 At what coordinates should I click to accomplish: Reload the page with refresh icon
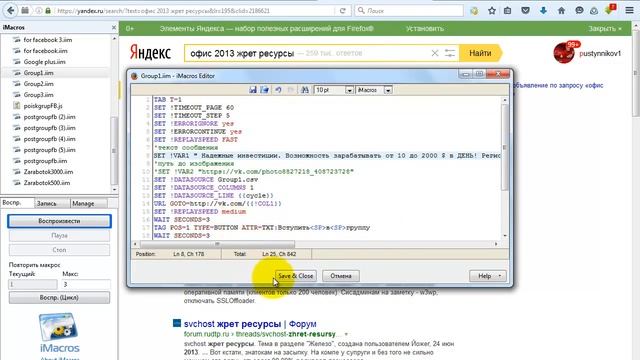tap(342, 11)
